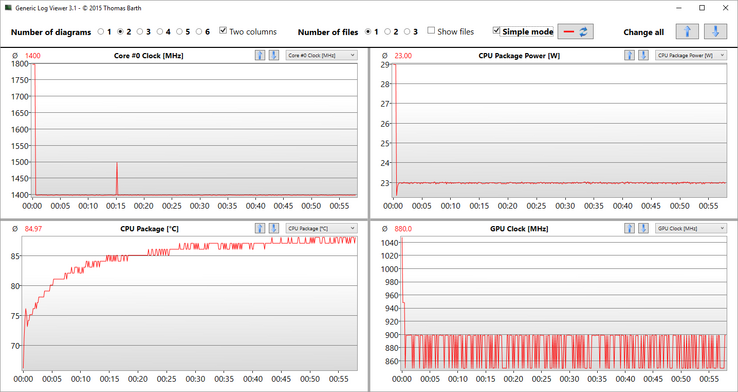Open the GPU Clock sensor dropdown
This screenshot has height=392, width=738.
pos(691,228)
